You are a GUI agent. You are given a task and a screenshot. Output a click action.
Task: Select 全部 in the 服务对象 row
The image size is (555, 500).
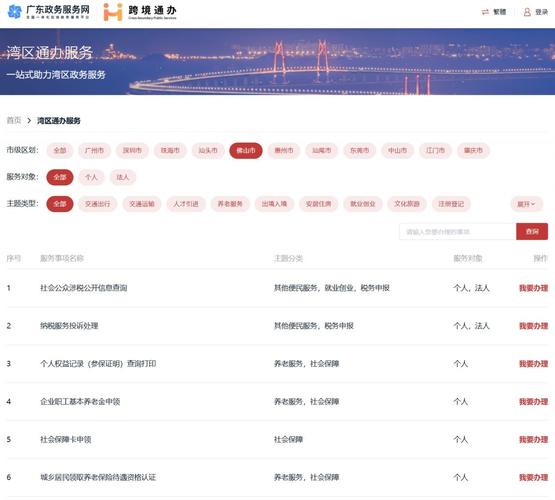(x=60, y=177)
